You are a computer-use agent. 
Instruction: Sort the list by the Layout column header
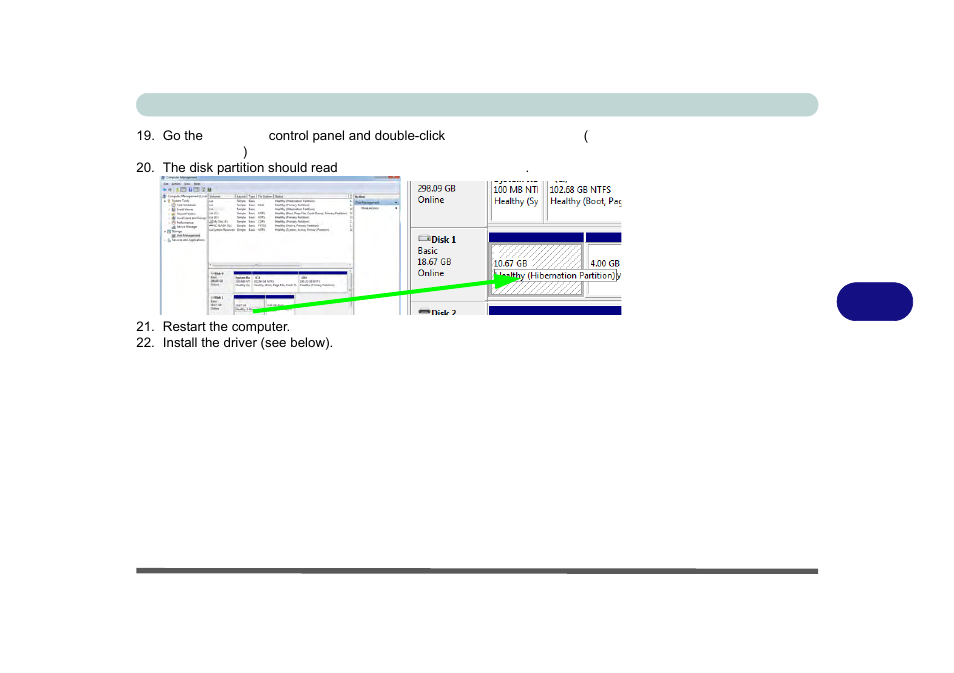242,197
